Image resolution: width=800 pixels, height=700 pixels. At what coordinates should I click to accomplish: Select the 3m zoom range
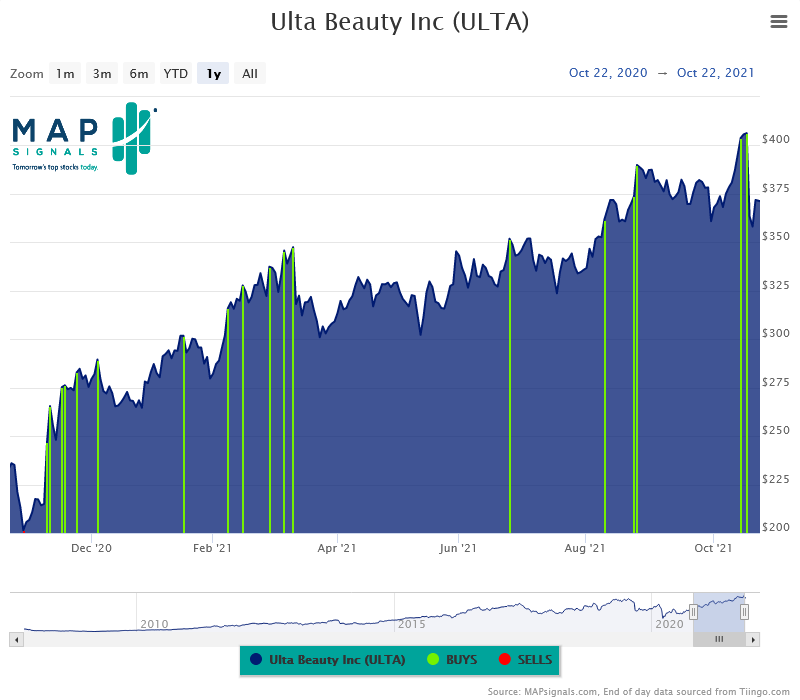[102, 73]
